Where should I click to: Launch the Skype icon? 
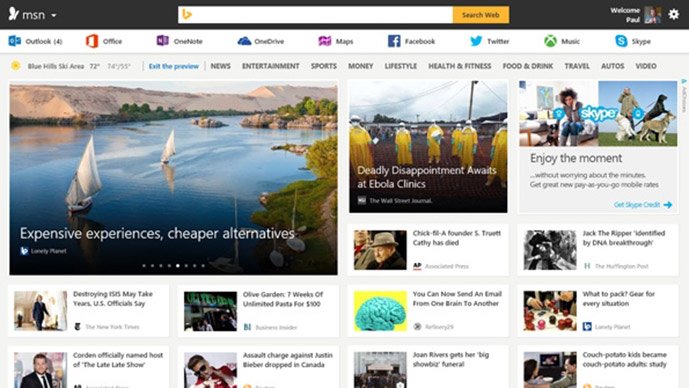pyautogui.click(x=621, y=41)
